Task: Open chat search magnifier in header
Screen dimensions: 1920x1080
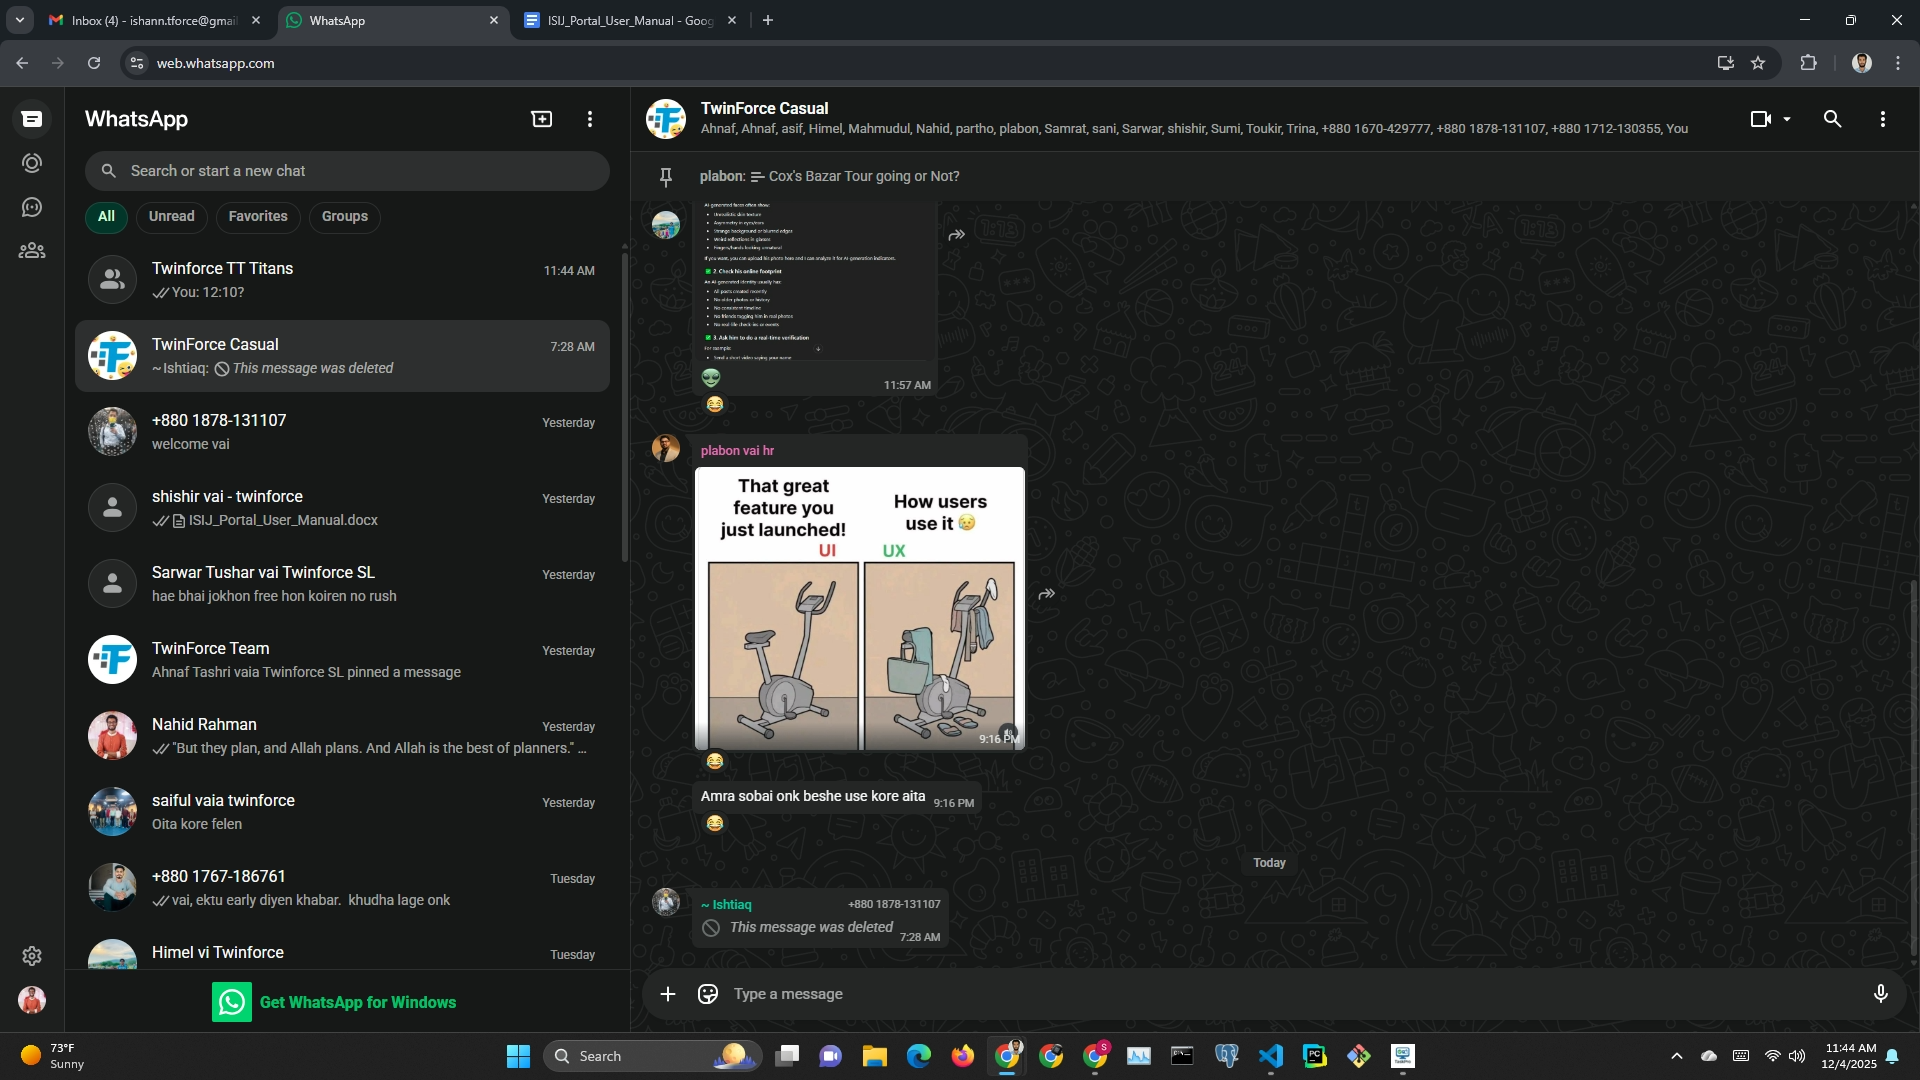Action: tap(1832, 119)
